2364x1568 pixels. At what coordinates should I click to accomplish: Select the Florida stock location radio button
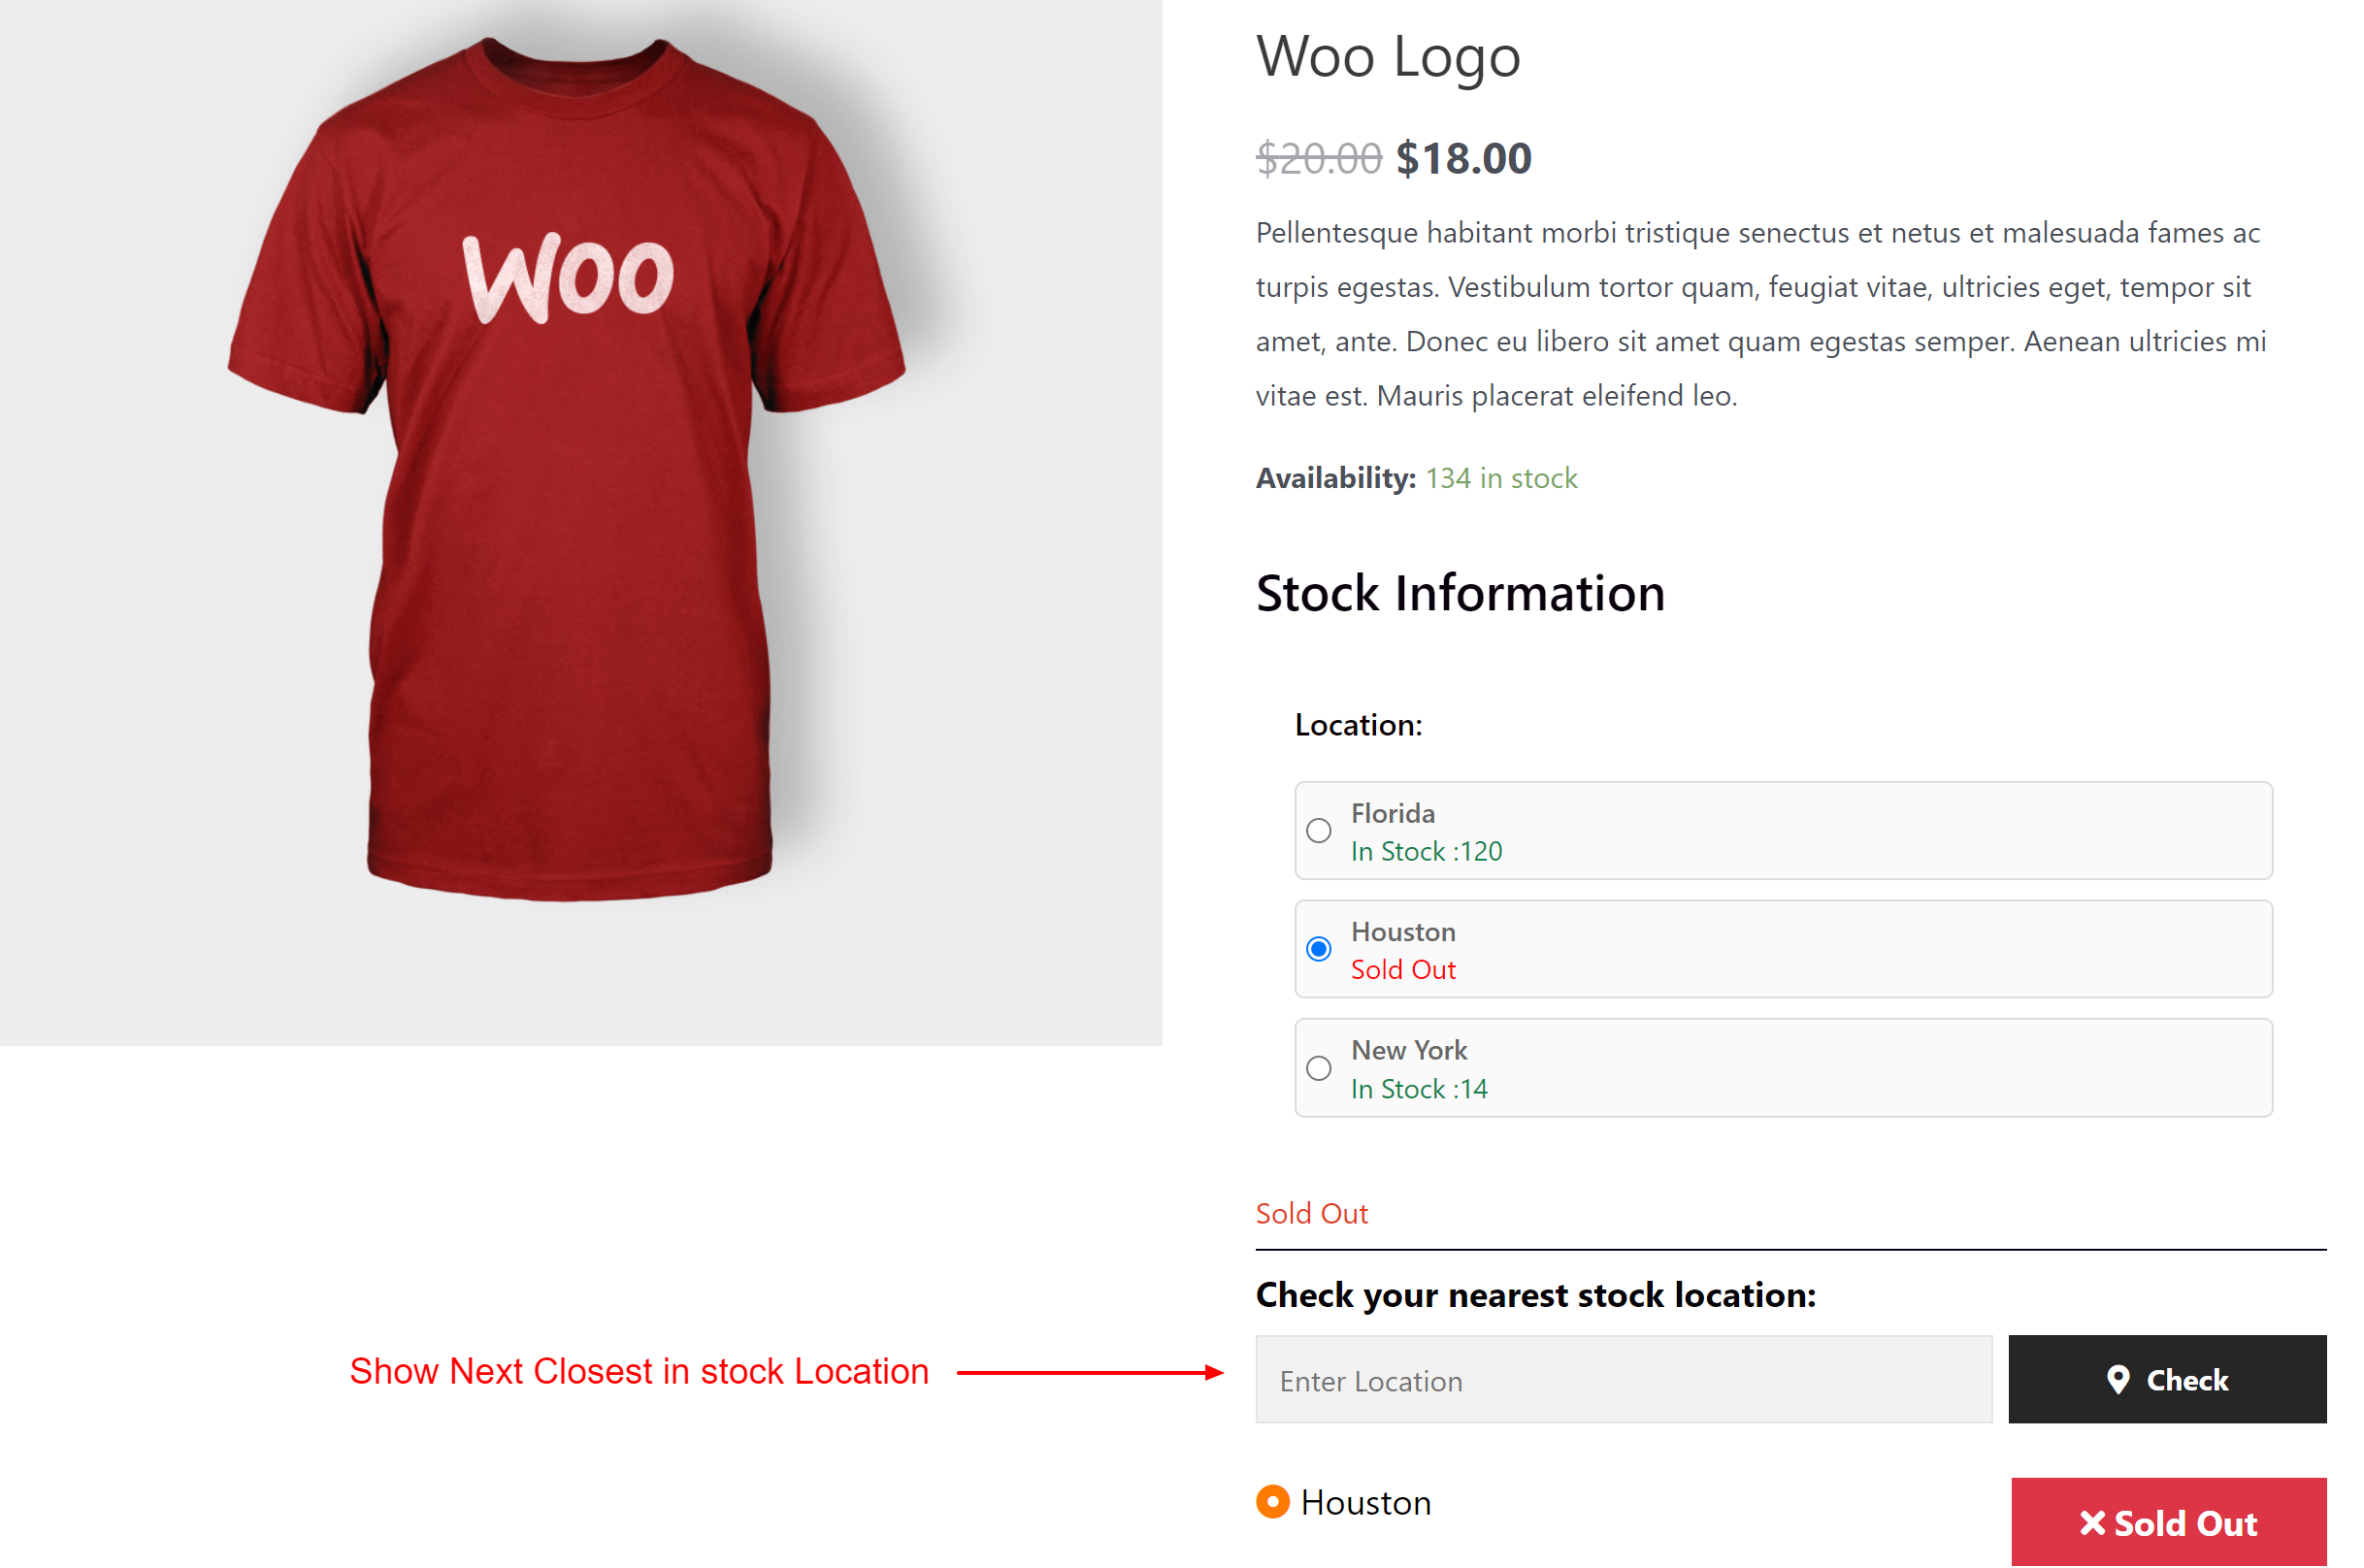coord(1320,831)
